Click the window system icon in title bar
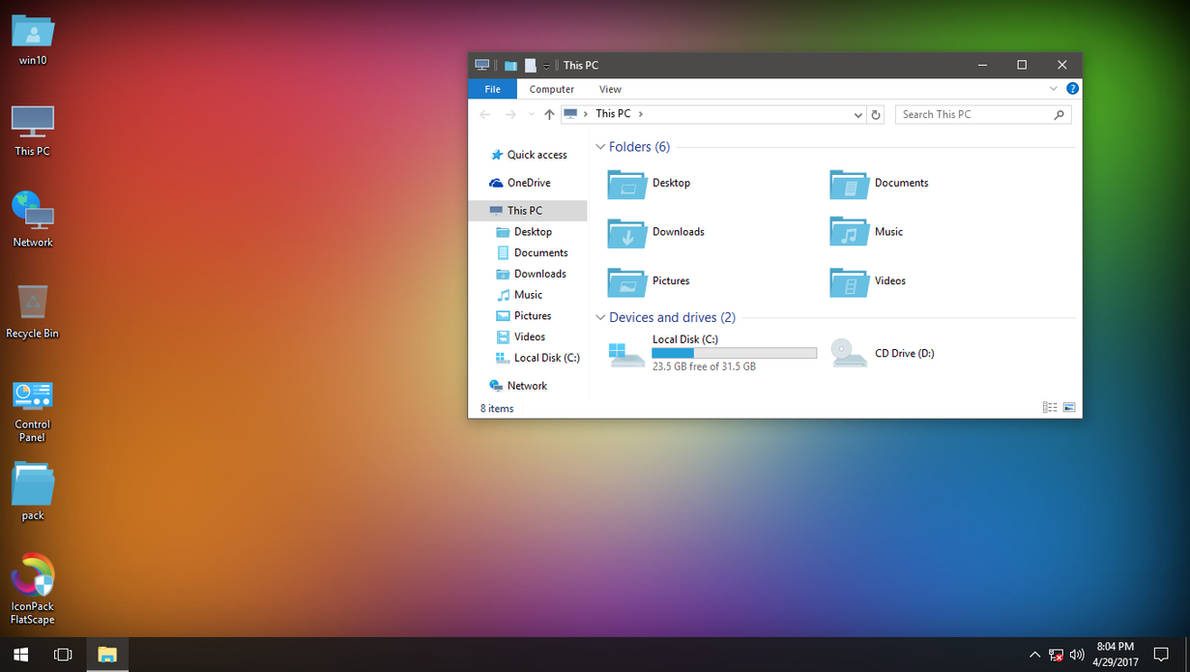Image resolution: width=1190 pixels, height=672 pixels. click(482, 65)
